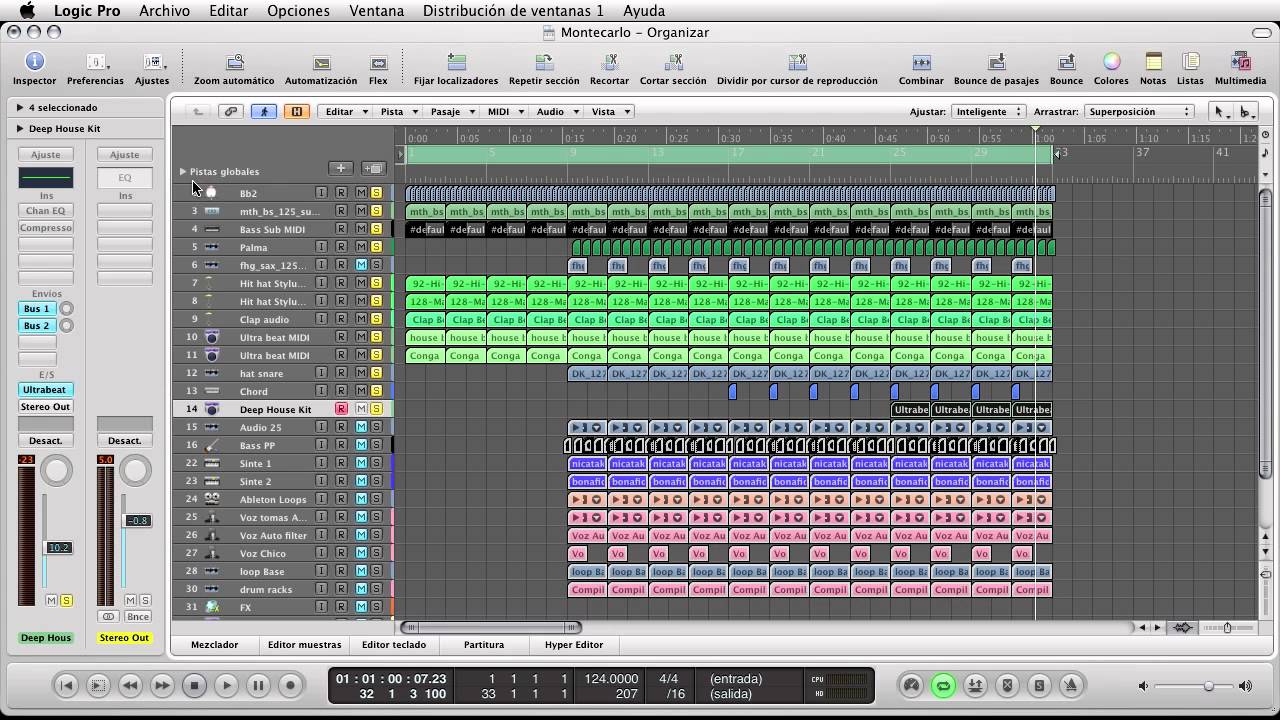Unmute the Sinte 1 track
Image resolution: width=1280 pixels, height=720 pixels.
coord(361,463)
